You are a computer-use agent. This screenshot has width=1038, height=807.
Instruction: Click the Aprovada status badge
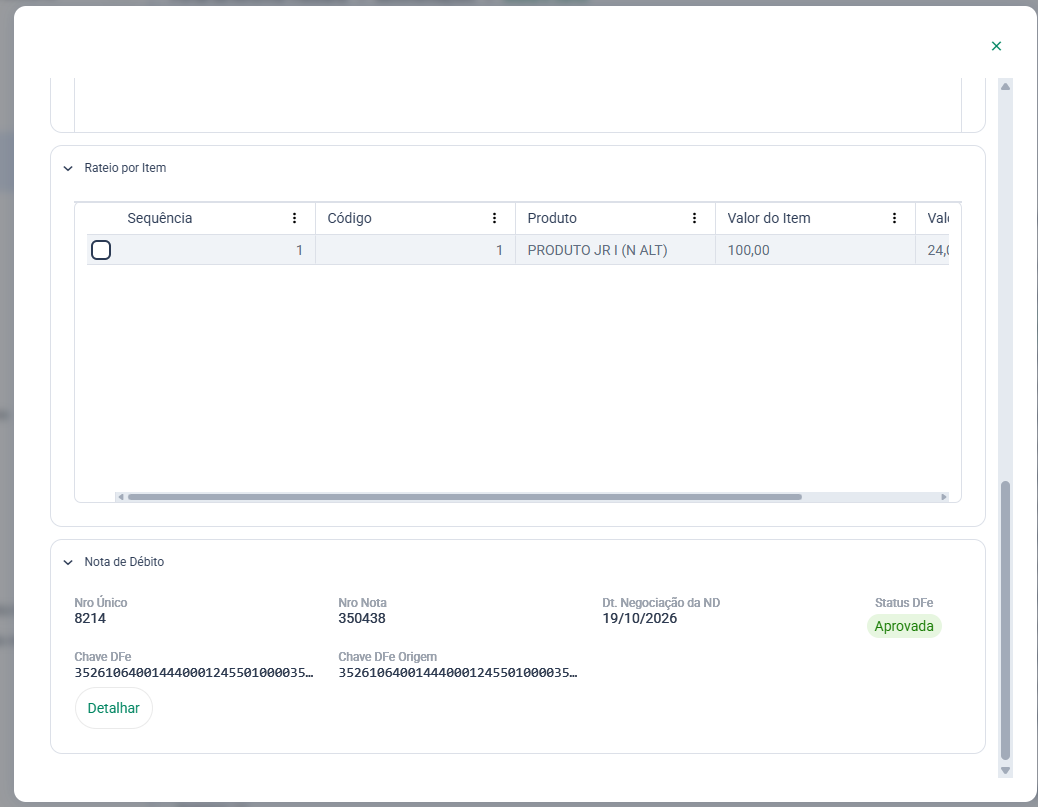pos(904,626)
